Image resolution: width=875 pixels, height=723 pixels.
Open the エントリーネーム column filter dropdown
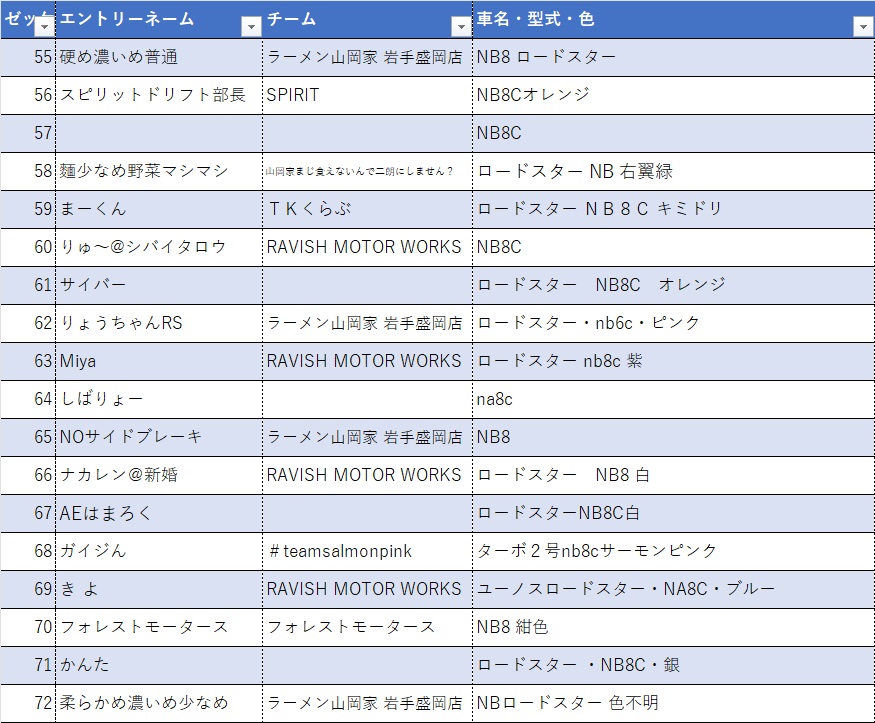251,28
